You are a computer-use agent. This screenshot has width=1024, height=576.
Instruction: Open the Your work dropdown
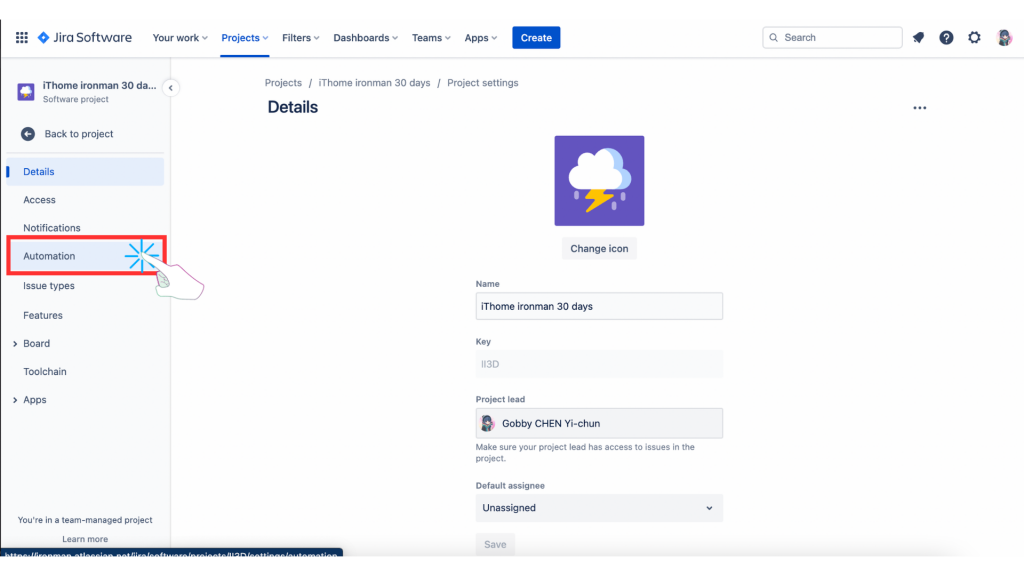(x=180, y=38)
